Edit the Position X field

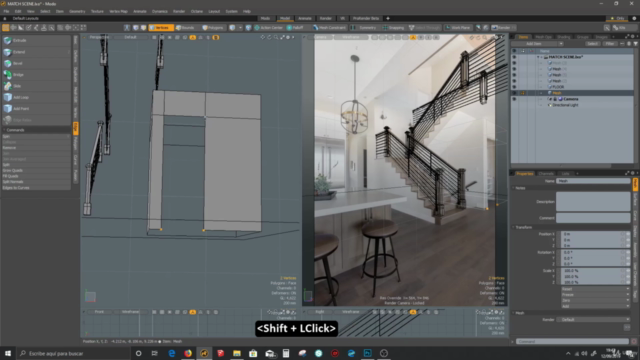pyautogui.click(x=593, y=234)
